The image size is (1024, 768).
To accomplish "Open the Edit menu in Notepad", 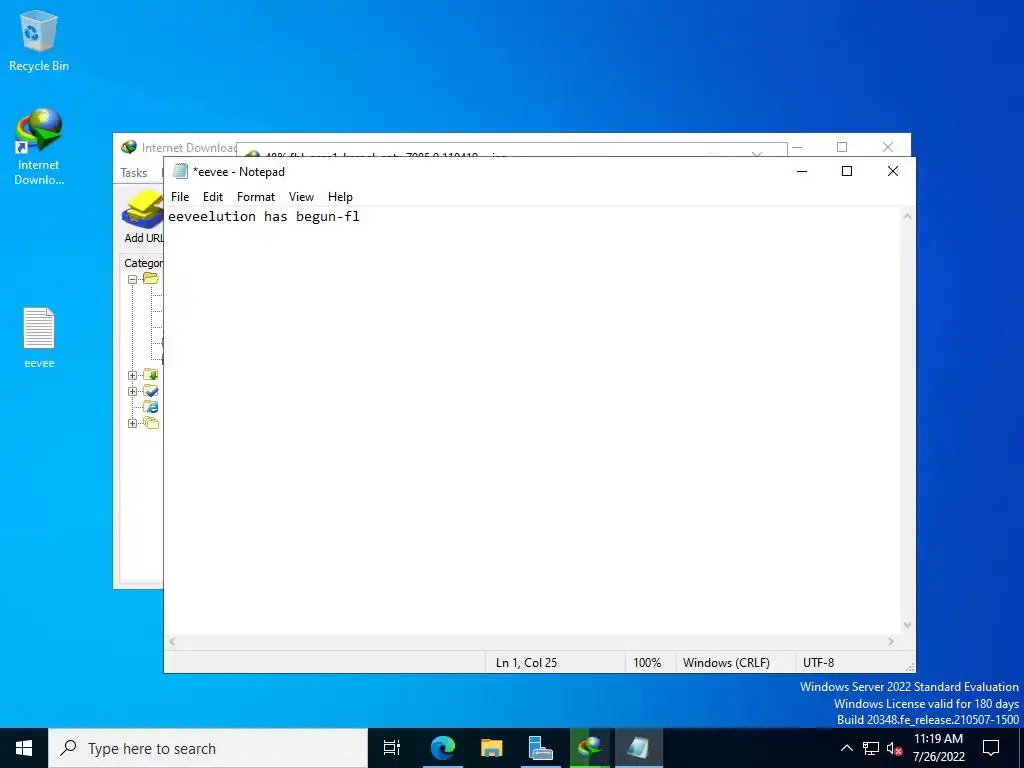I will (x=213, y=197).
